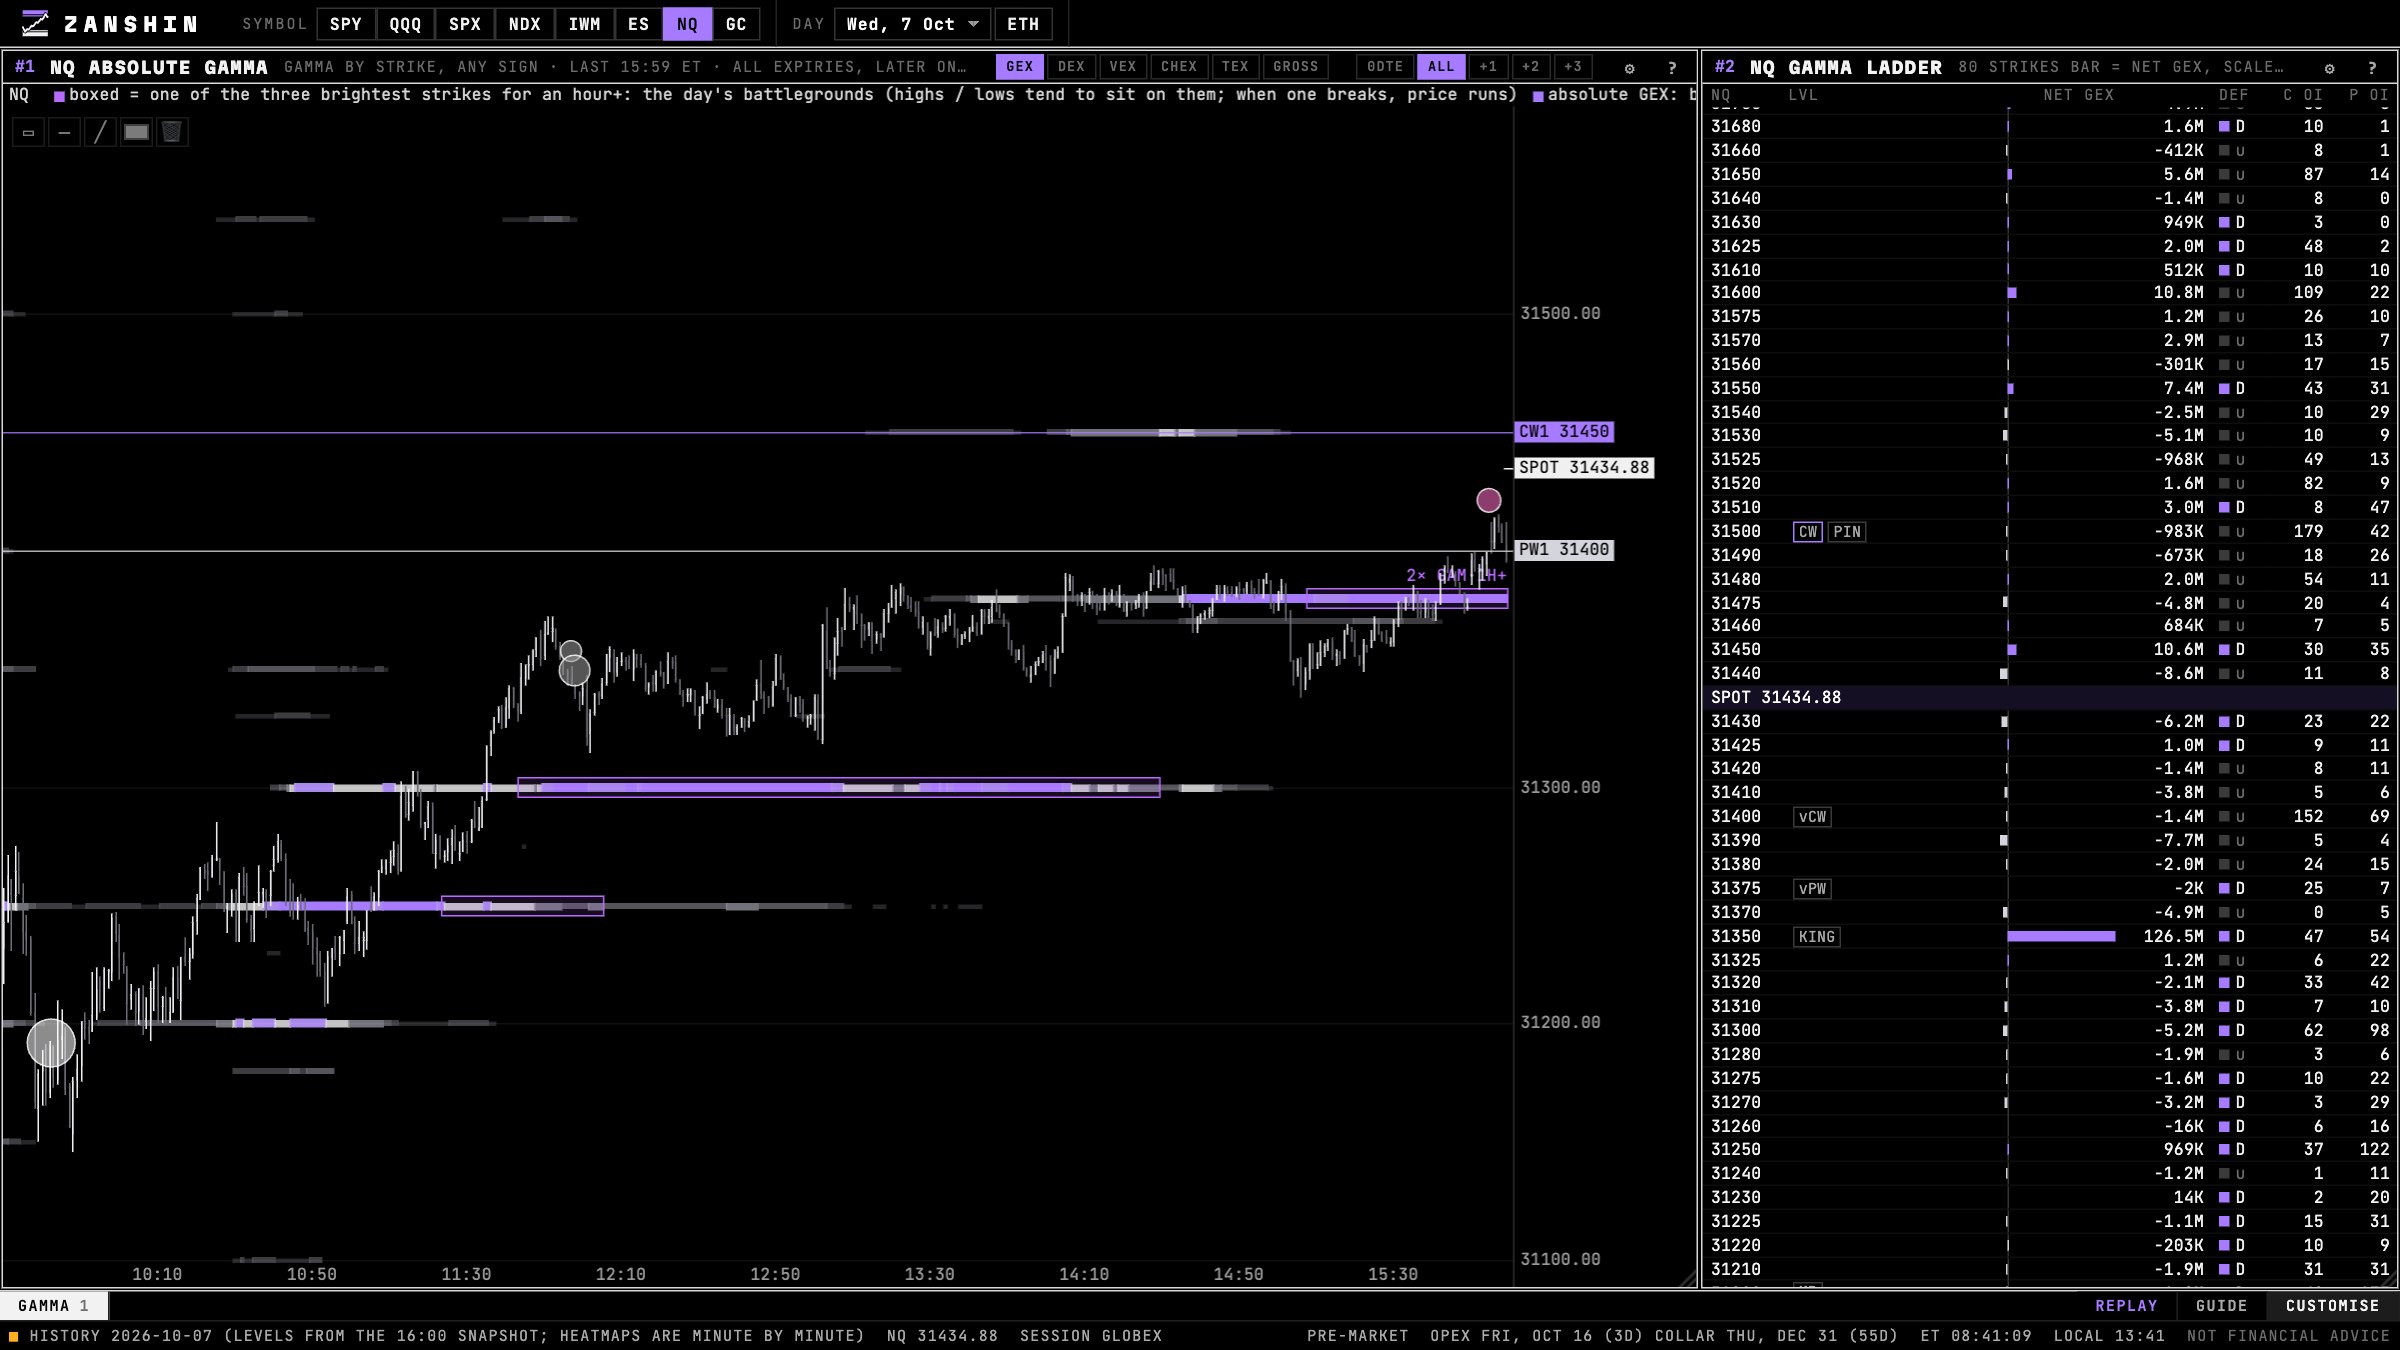The image size is (2400, 1350).
Task: Switch symbol to ES
Action: pos(638,24)
